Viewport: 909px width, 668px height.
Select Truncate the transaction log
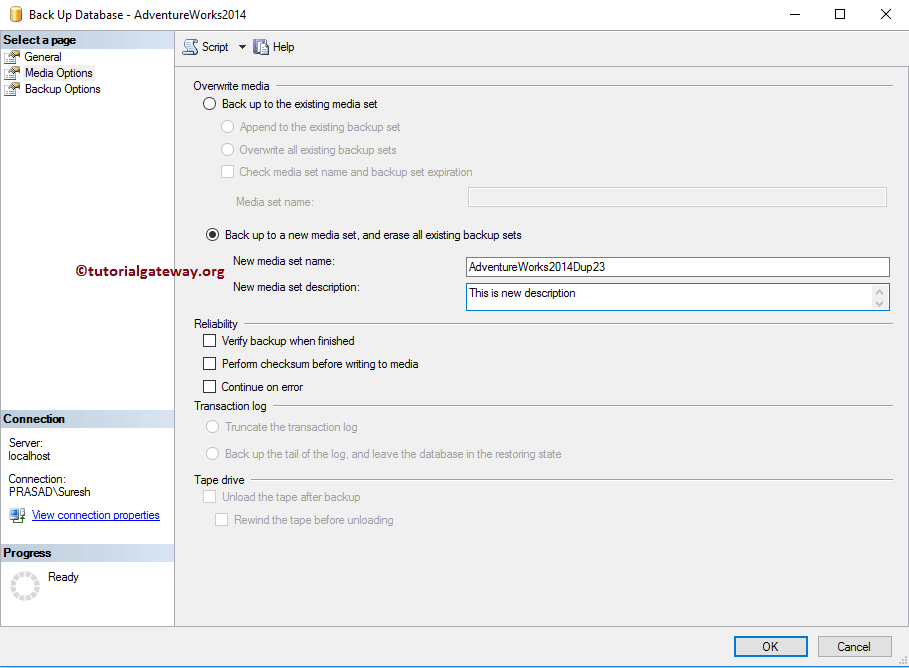coord(212,427)
